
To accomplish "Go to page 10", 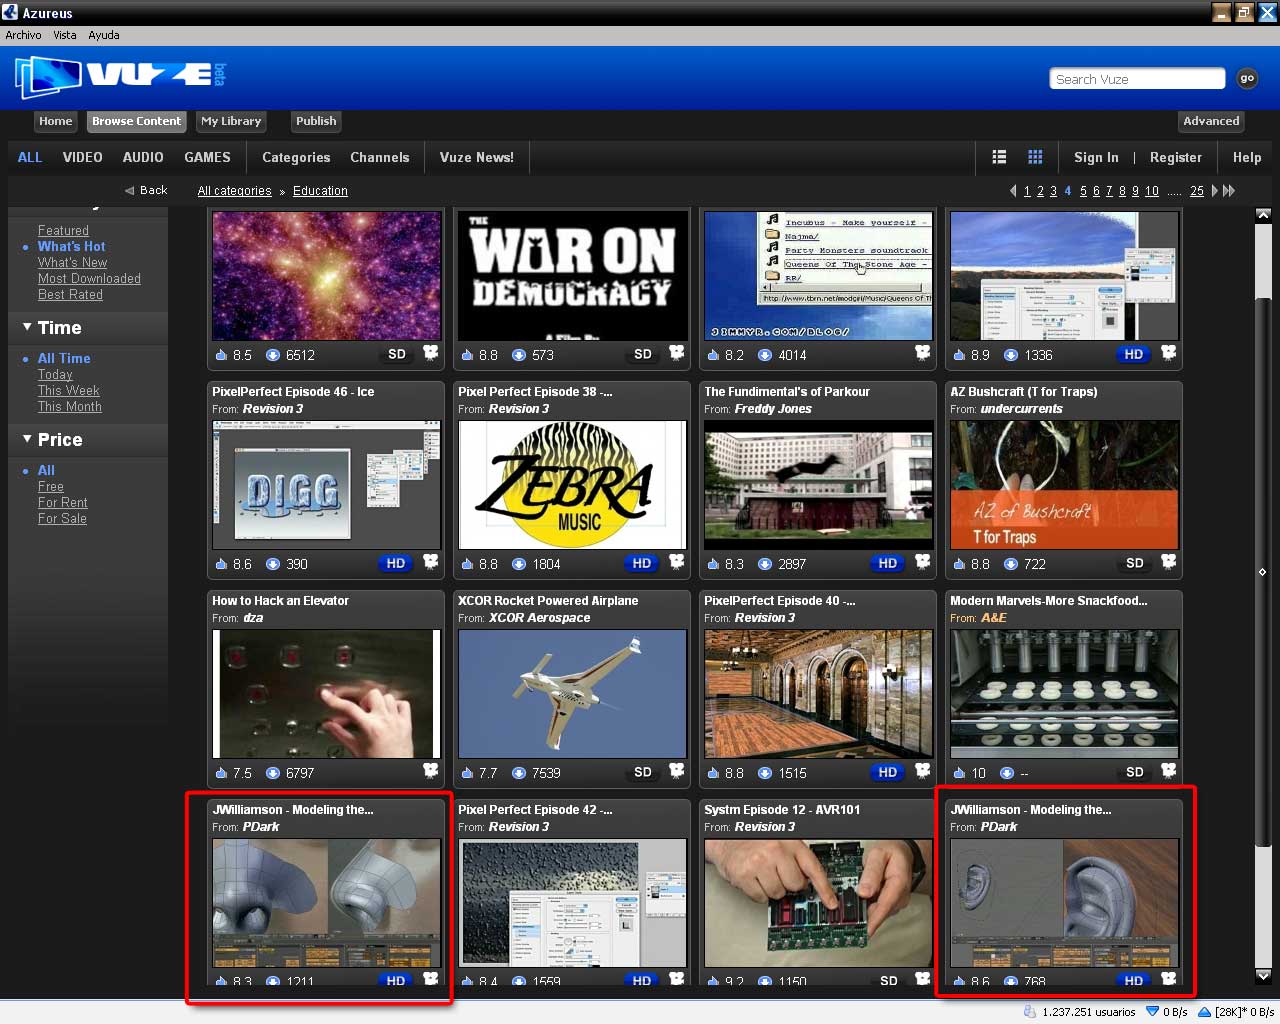I will (x=1152, y=191).
